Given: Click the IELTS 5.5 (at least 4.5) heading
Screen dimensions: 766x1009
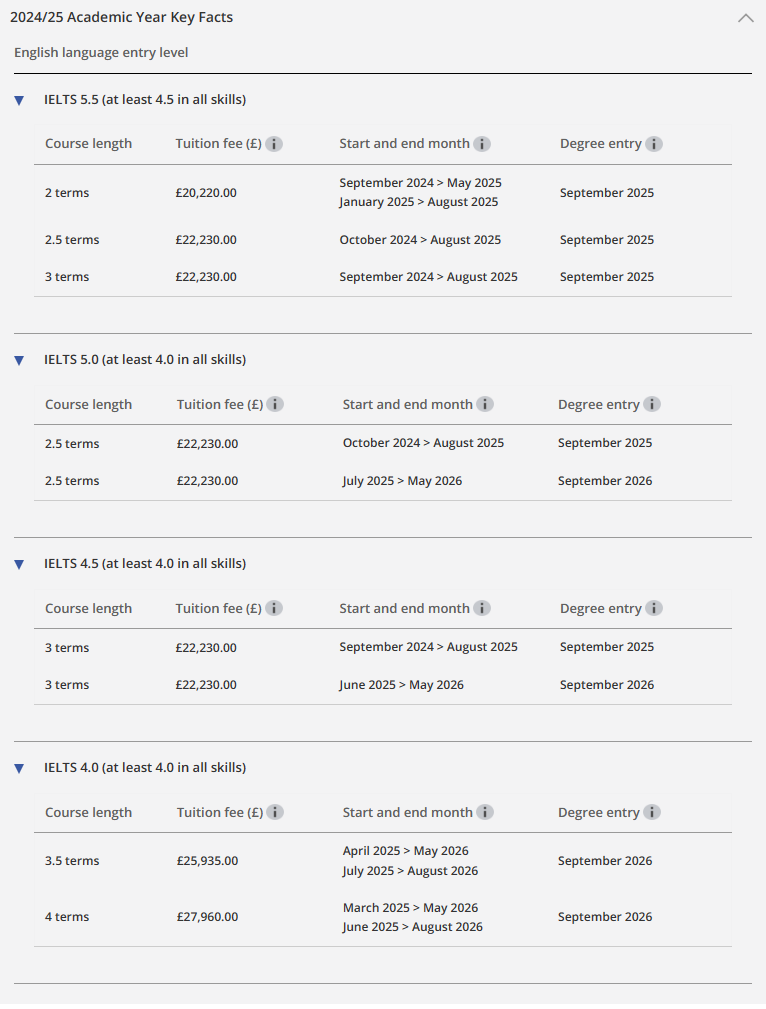Looking at the screenshot, I should tap(145, 100).
